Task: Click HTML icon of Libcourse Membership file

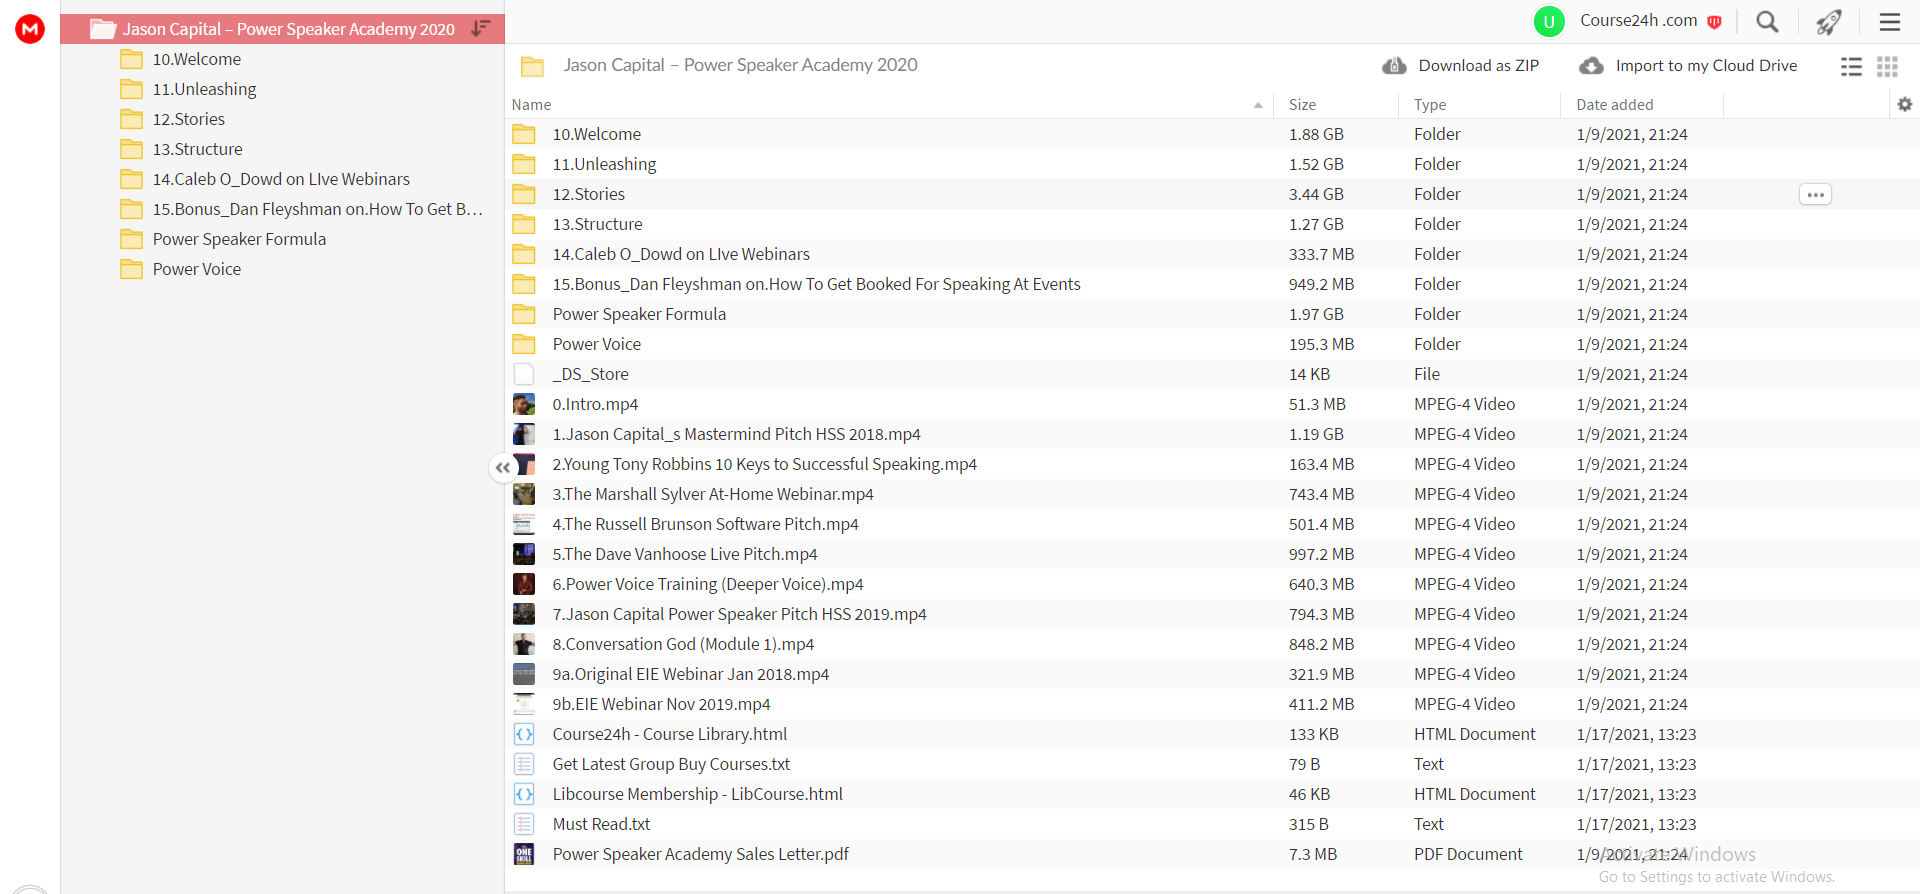Action: [x=524, y=794]
